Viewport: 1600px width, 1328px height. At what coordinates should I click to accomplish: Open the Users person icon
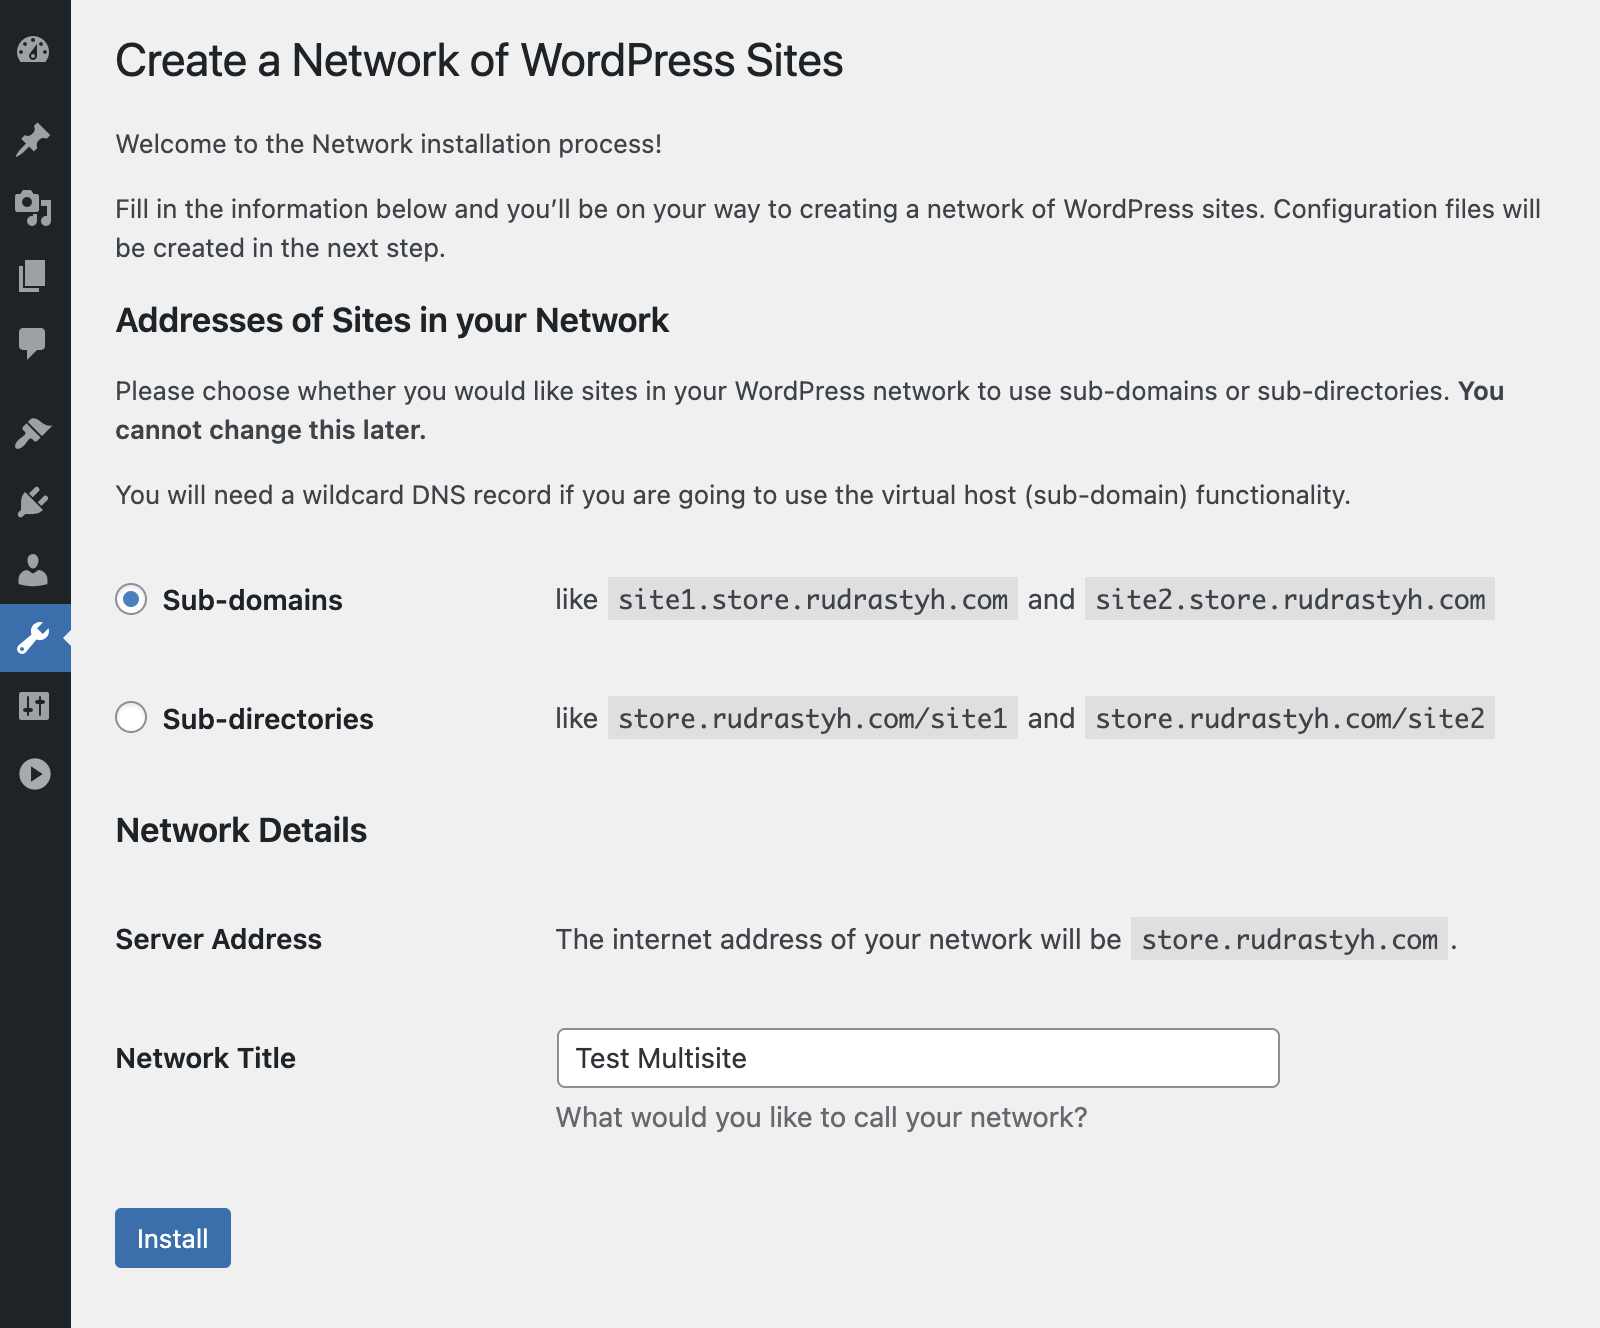pyautogui.click(x=33, y=570)
